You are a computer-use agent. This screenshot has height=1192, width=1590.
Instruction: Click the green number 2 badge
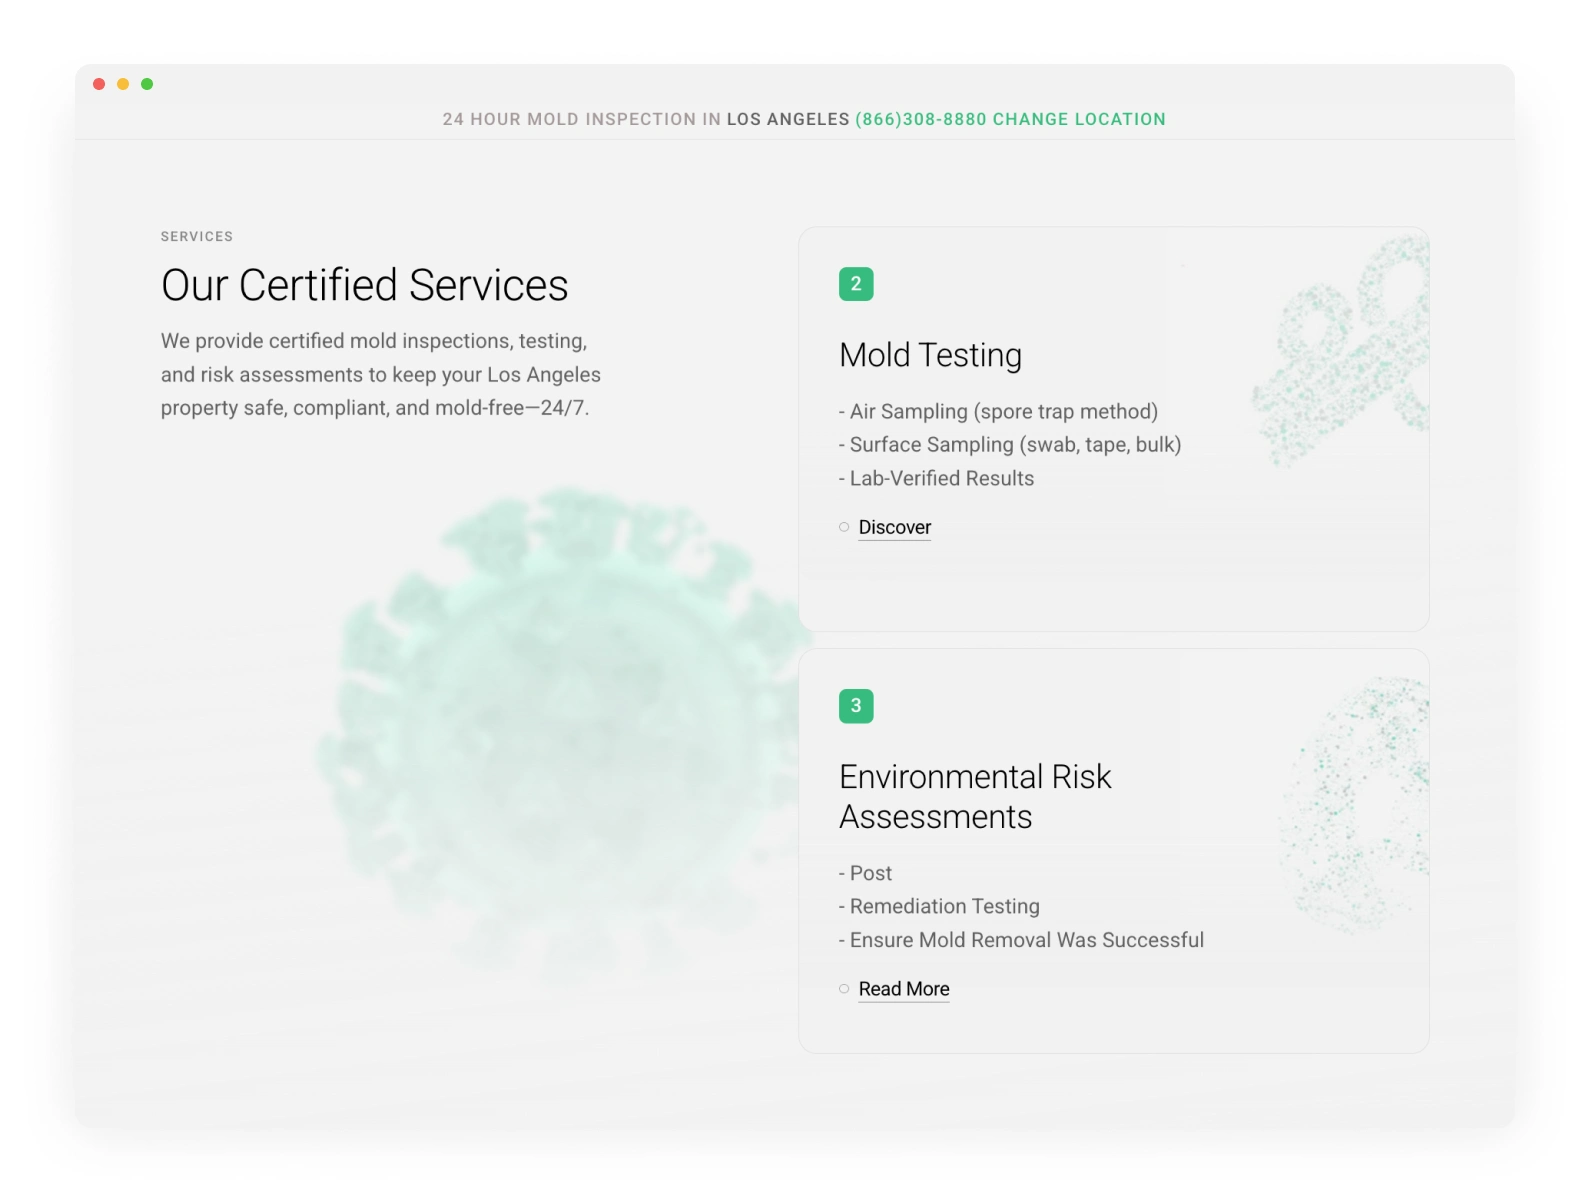(x=856, y=284)
